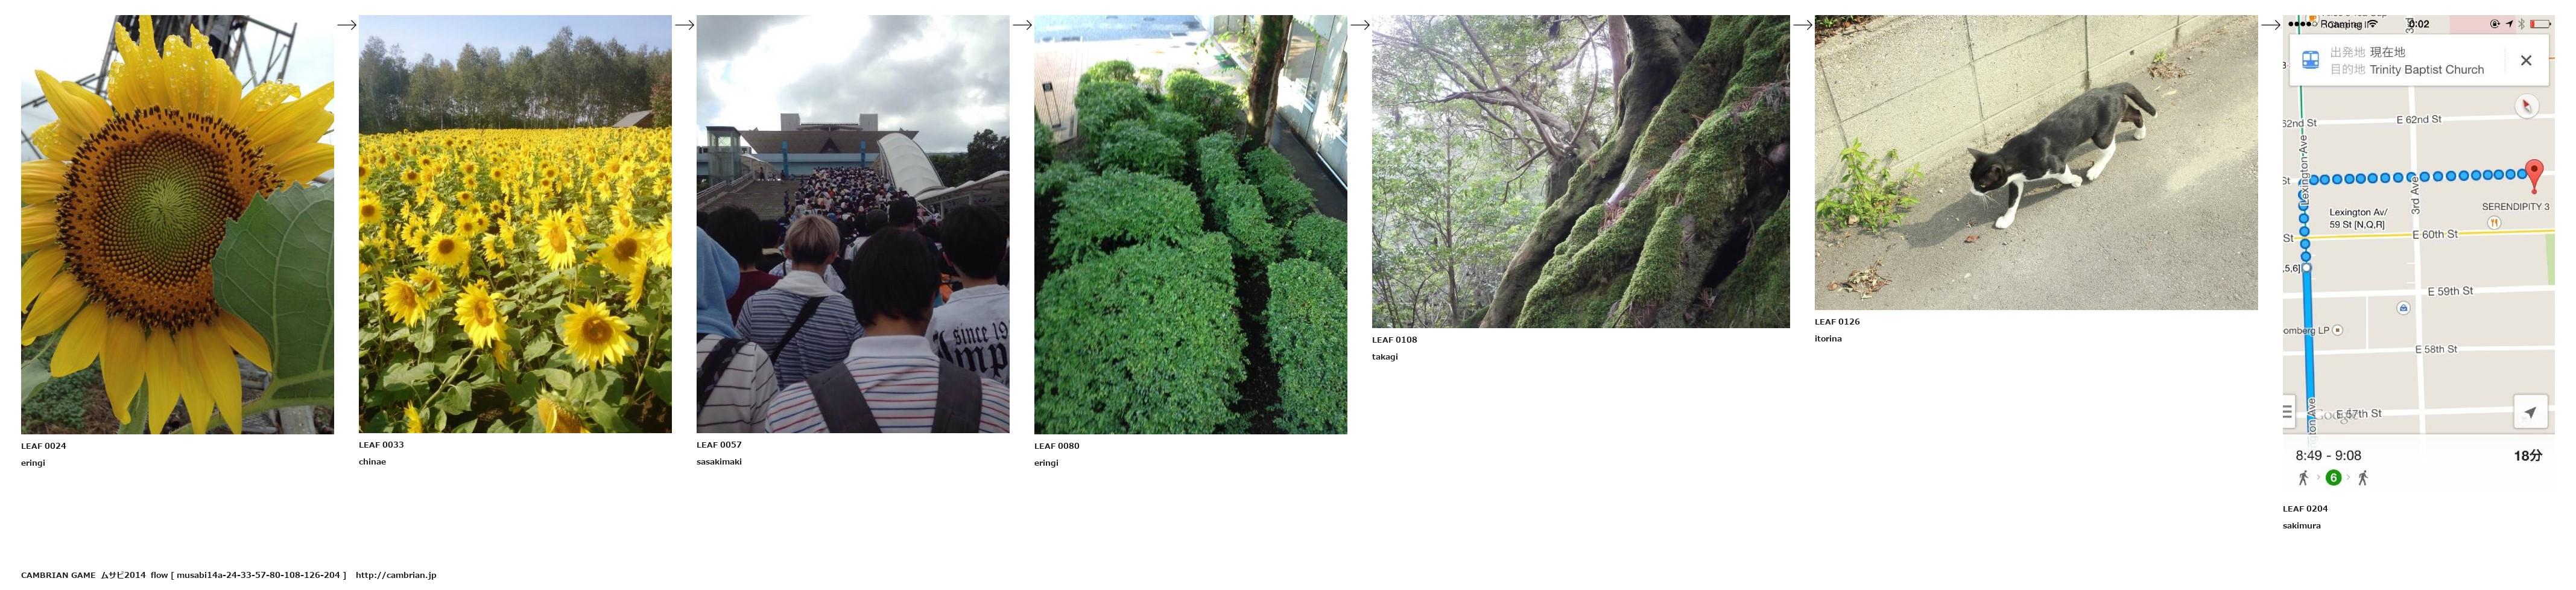This screenshot has height=590, width=2576.
Task: Click the http://cambrian.jp link
Action: [396, 575]
